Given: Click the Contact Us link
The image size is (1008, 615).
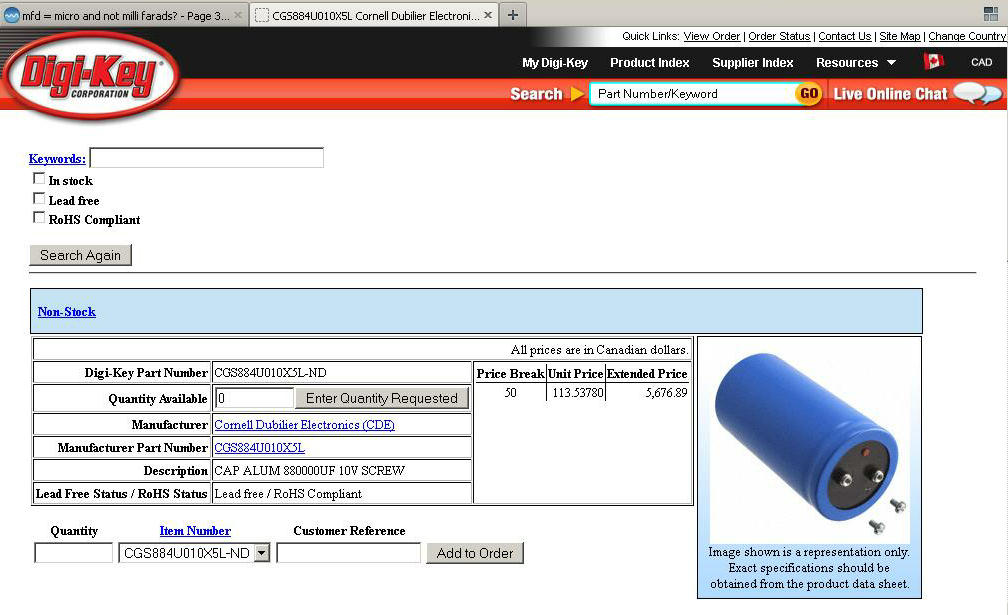Looking at the screenshot, I should (x=845, y=36).
